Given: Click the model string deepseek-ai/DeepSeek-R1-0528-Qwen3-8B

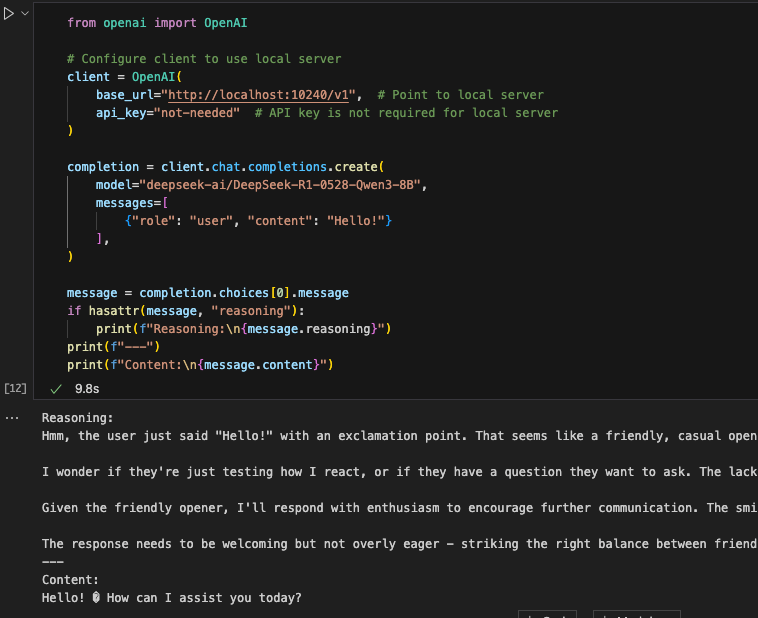Looking at the screenshot, I should pos(280,185).
